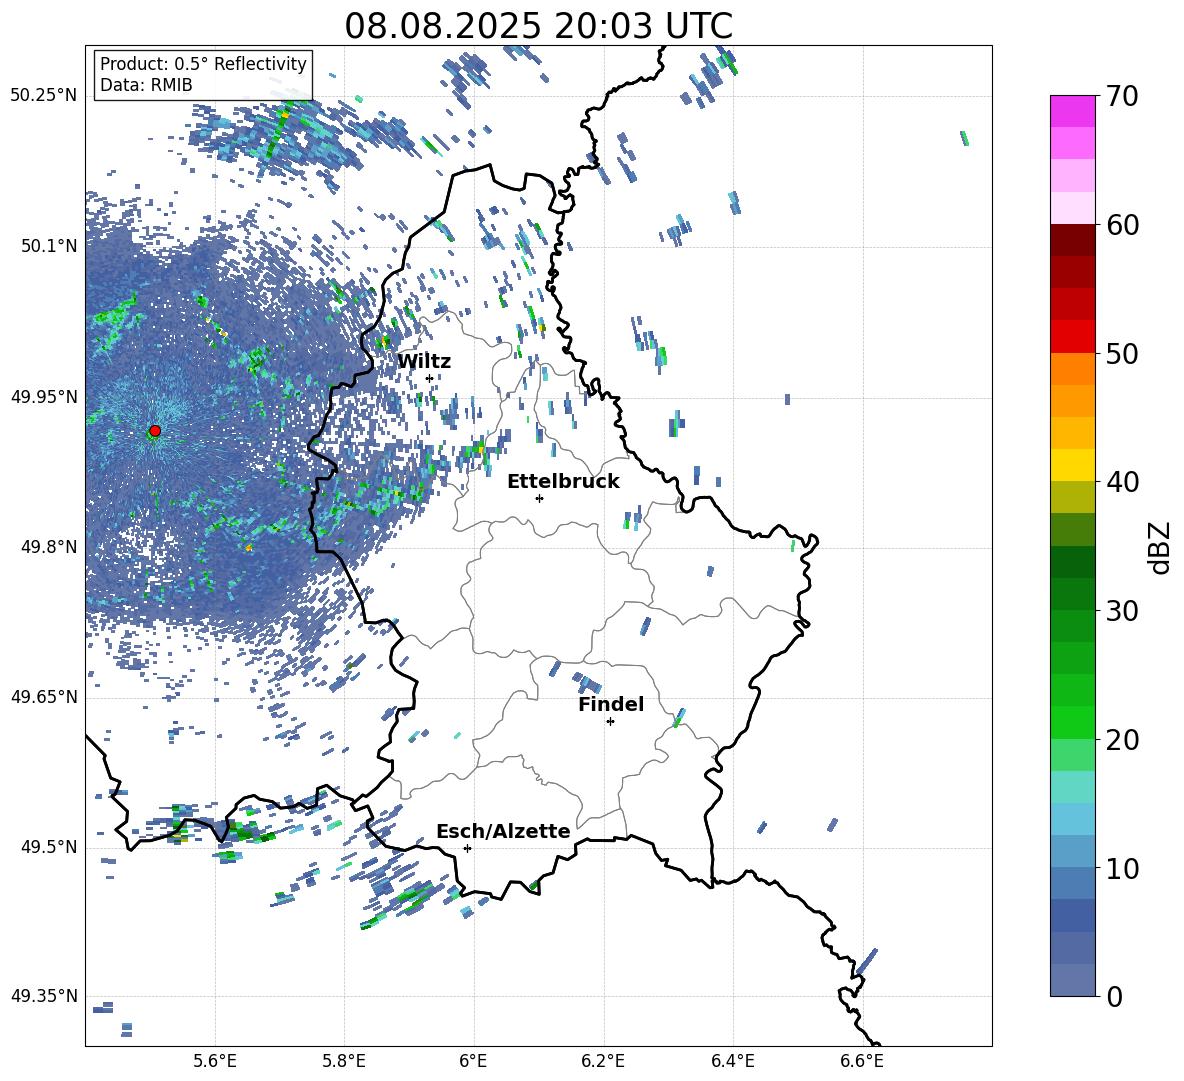Click the Findel station cross marker
This screenshot has height=1081, width=1184.
tap(610, 722)
